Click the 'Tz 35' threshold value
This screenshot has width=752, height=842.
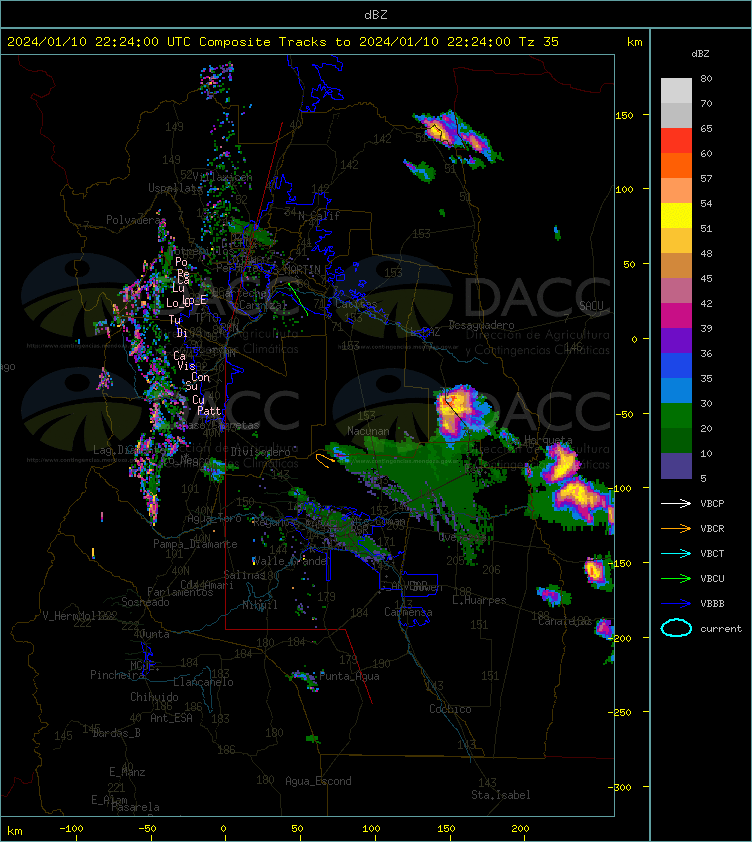click(539, 42)
